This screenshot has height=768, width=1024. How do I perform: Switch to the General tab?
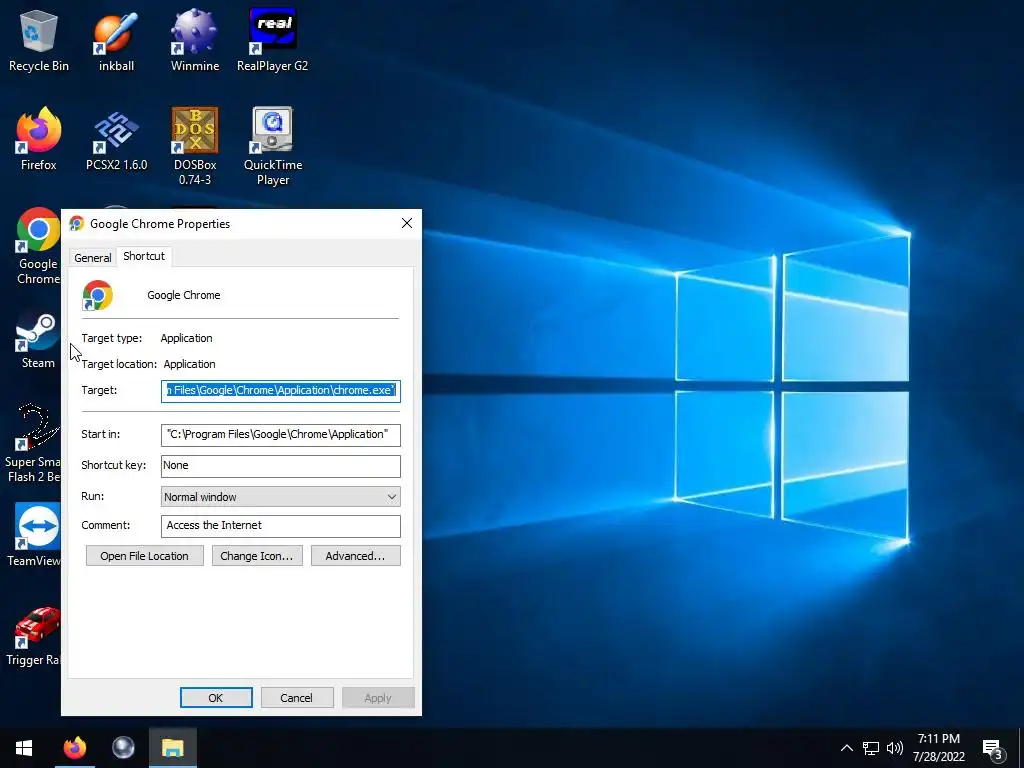coord(93,257)
